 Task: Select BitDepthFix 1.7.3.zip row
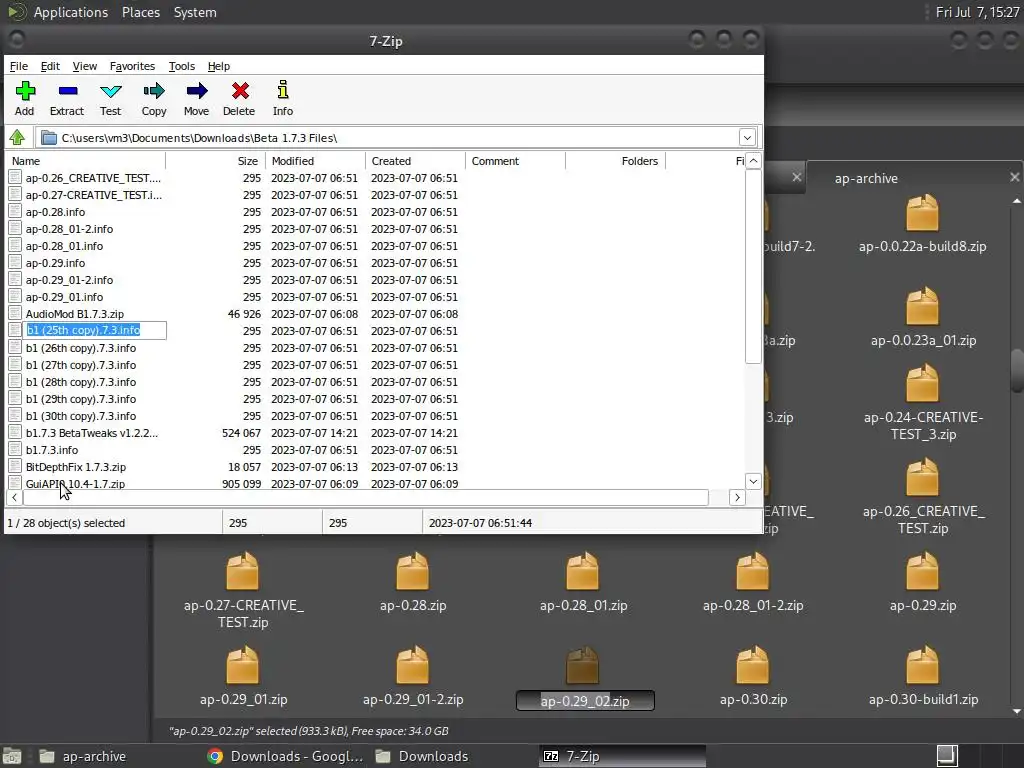pos(376,467)
